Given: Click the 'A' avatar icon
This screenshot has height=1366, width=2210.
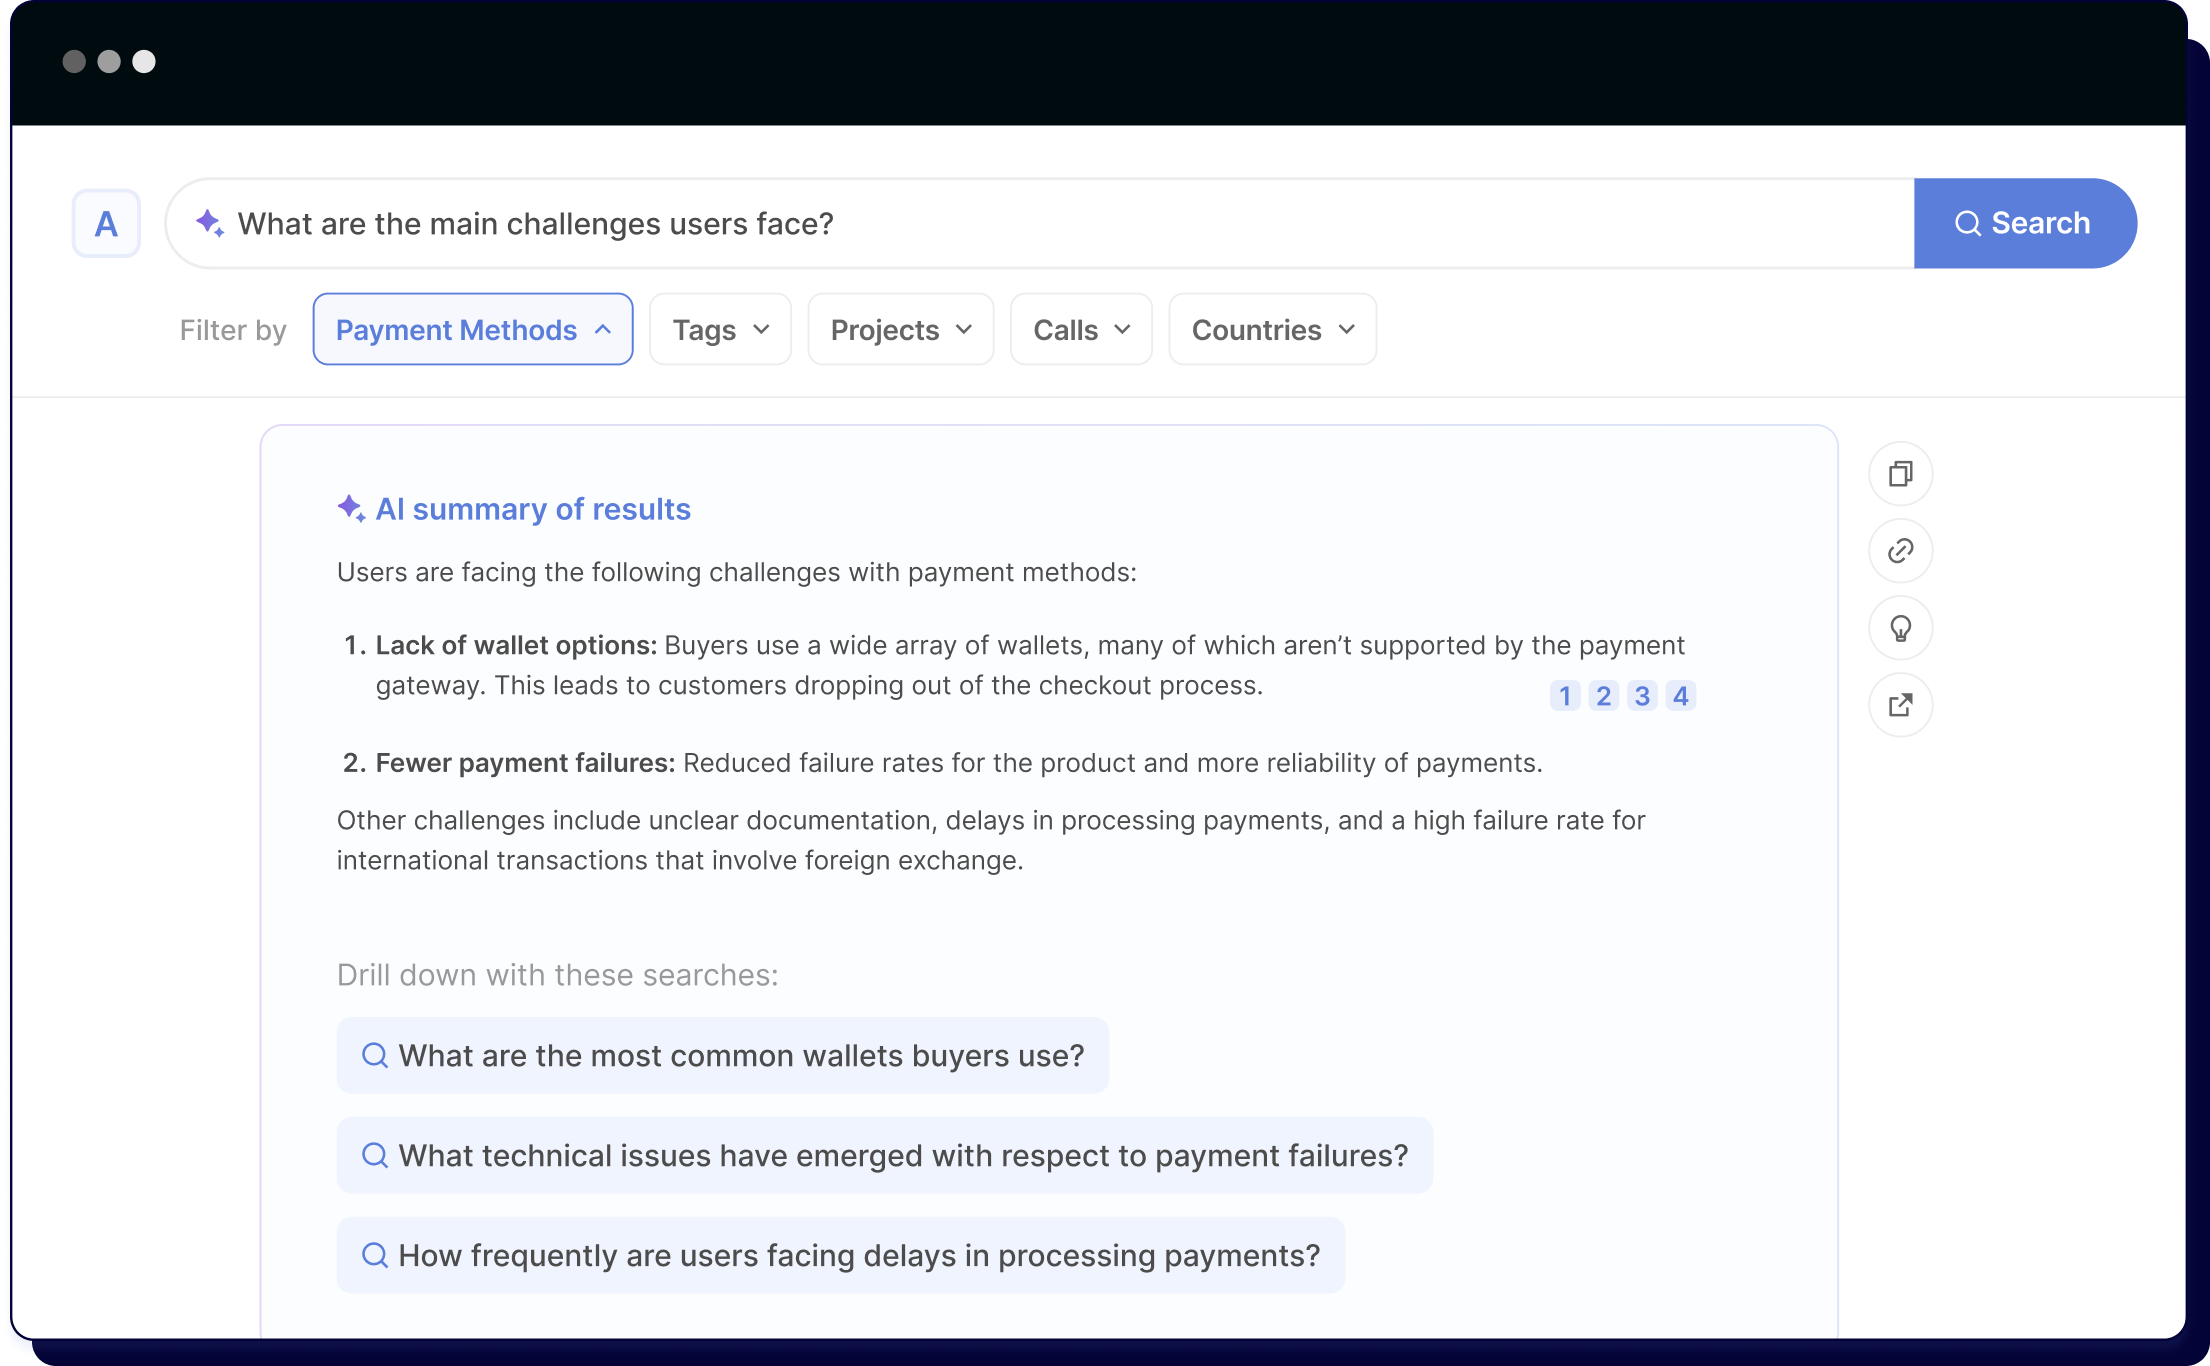Looking at the screenshot, I should click(x=106, y=224).
